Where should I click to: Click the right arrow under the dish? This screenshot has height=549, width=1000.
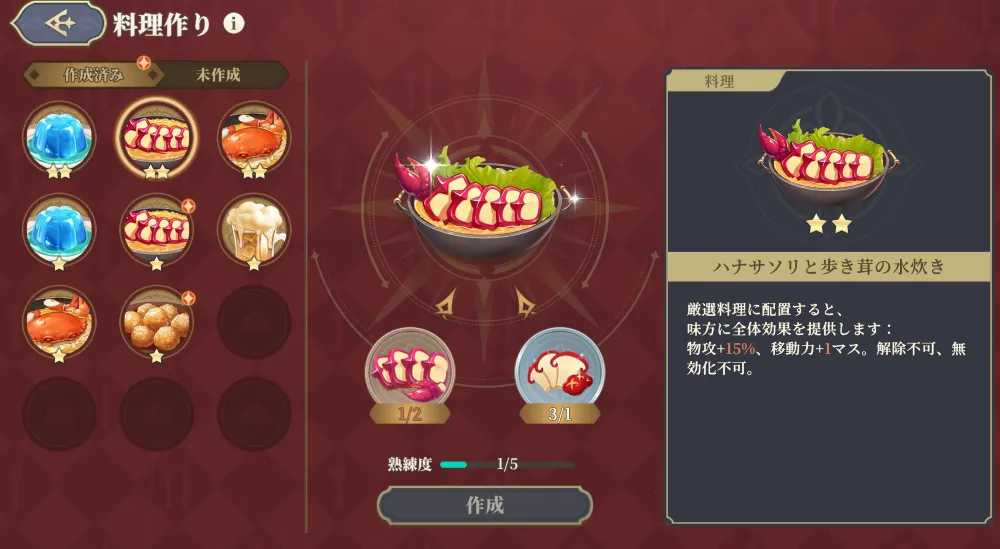(x=526, y=305)
